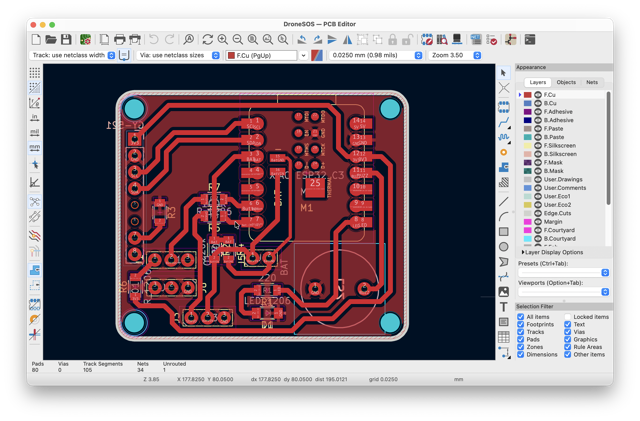This screenshot has width=640, height=421.
Task: Switch to the Objects tab
Action: click(x=566, y=82)
